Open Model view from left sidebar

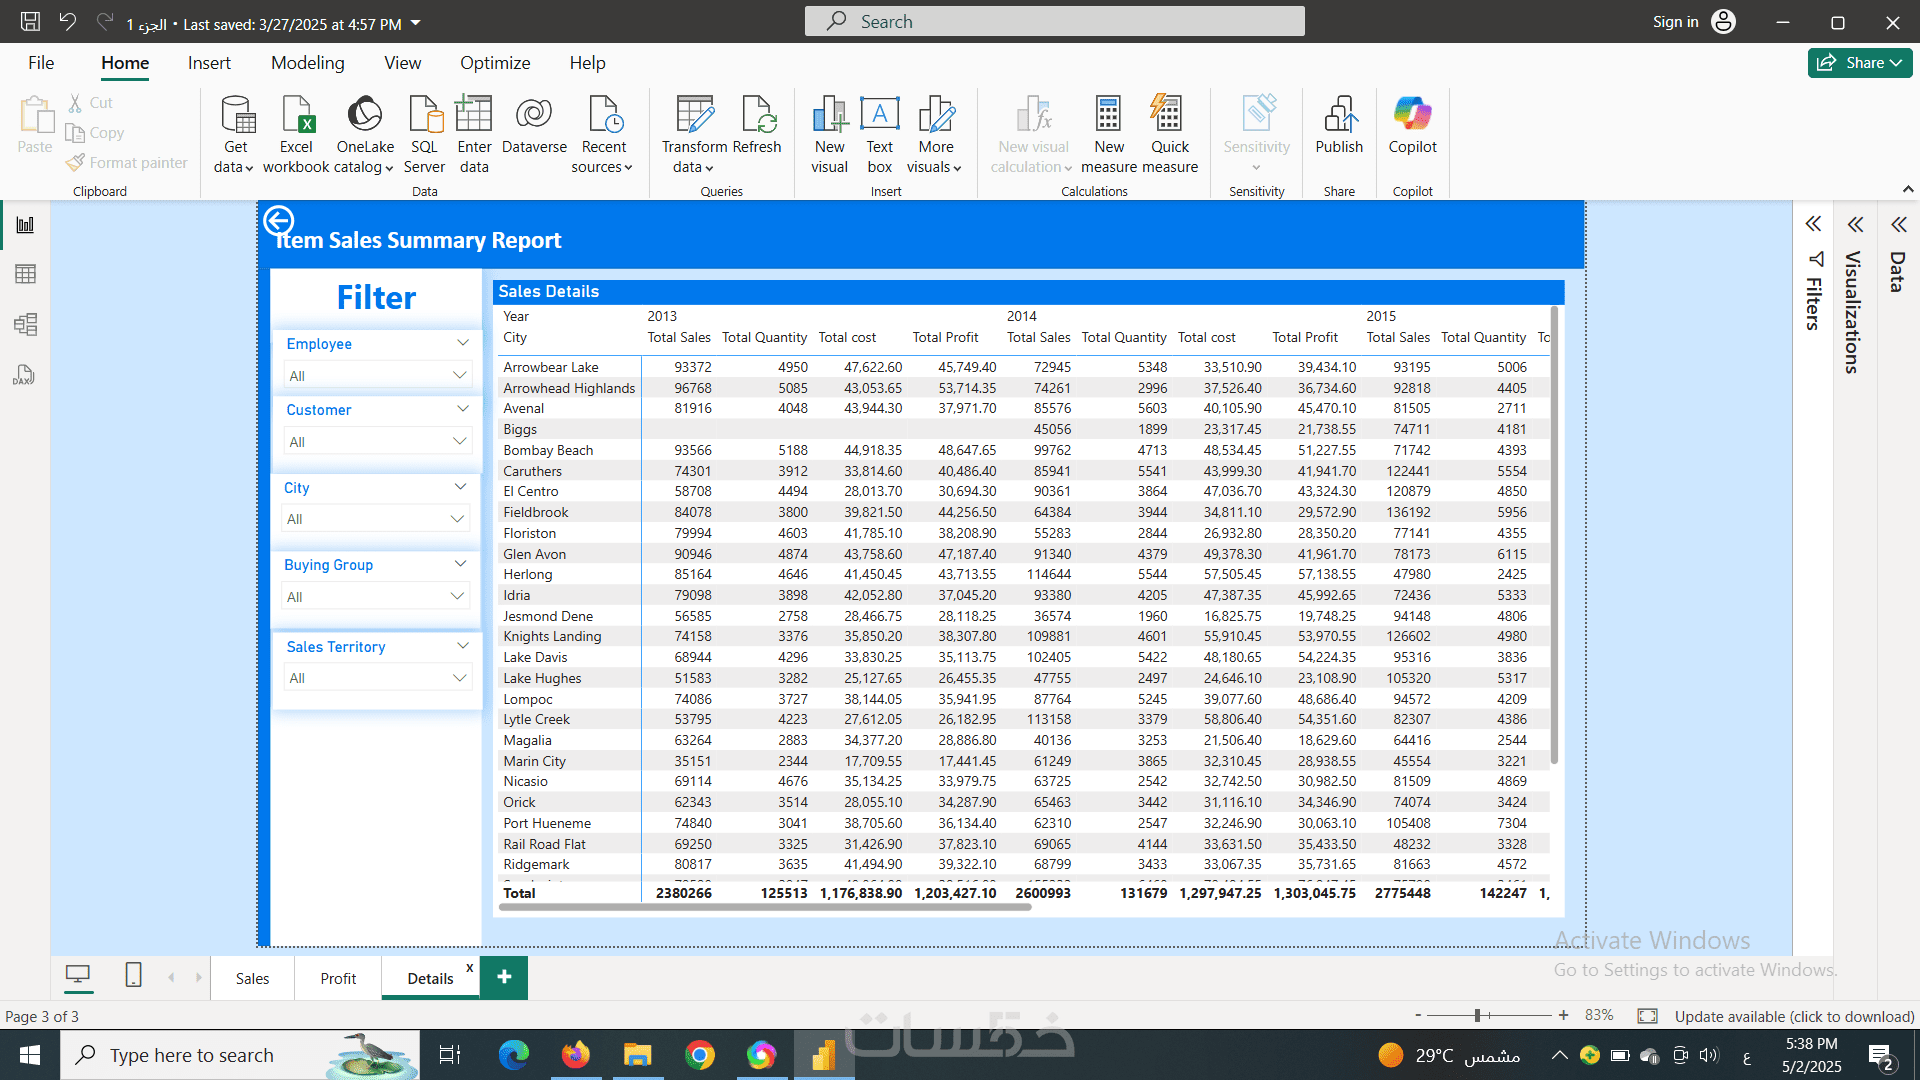(25, 324)
